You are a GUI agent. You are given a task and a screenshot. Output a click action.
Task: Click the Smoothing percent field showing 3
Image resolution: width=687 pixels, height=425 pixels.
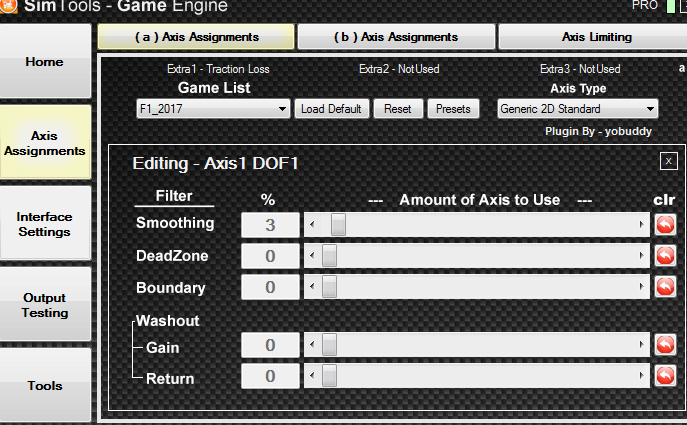click(x=270, y=225)
